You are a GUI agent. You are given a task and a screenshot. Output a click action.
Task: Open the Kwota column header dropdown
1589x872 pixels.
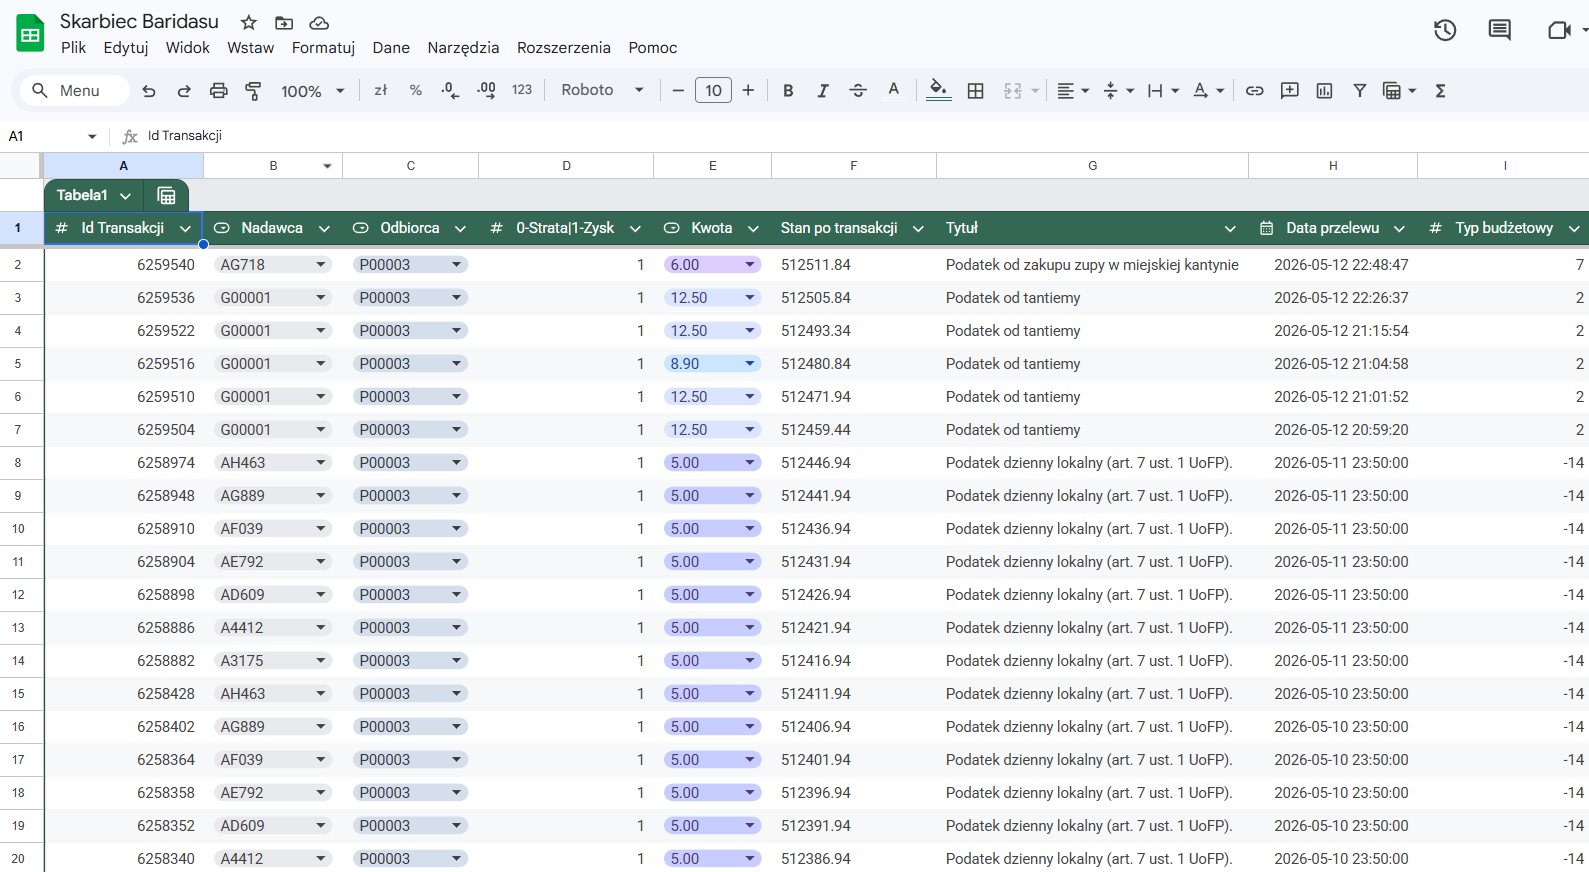click(753, 229)
